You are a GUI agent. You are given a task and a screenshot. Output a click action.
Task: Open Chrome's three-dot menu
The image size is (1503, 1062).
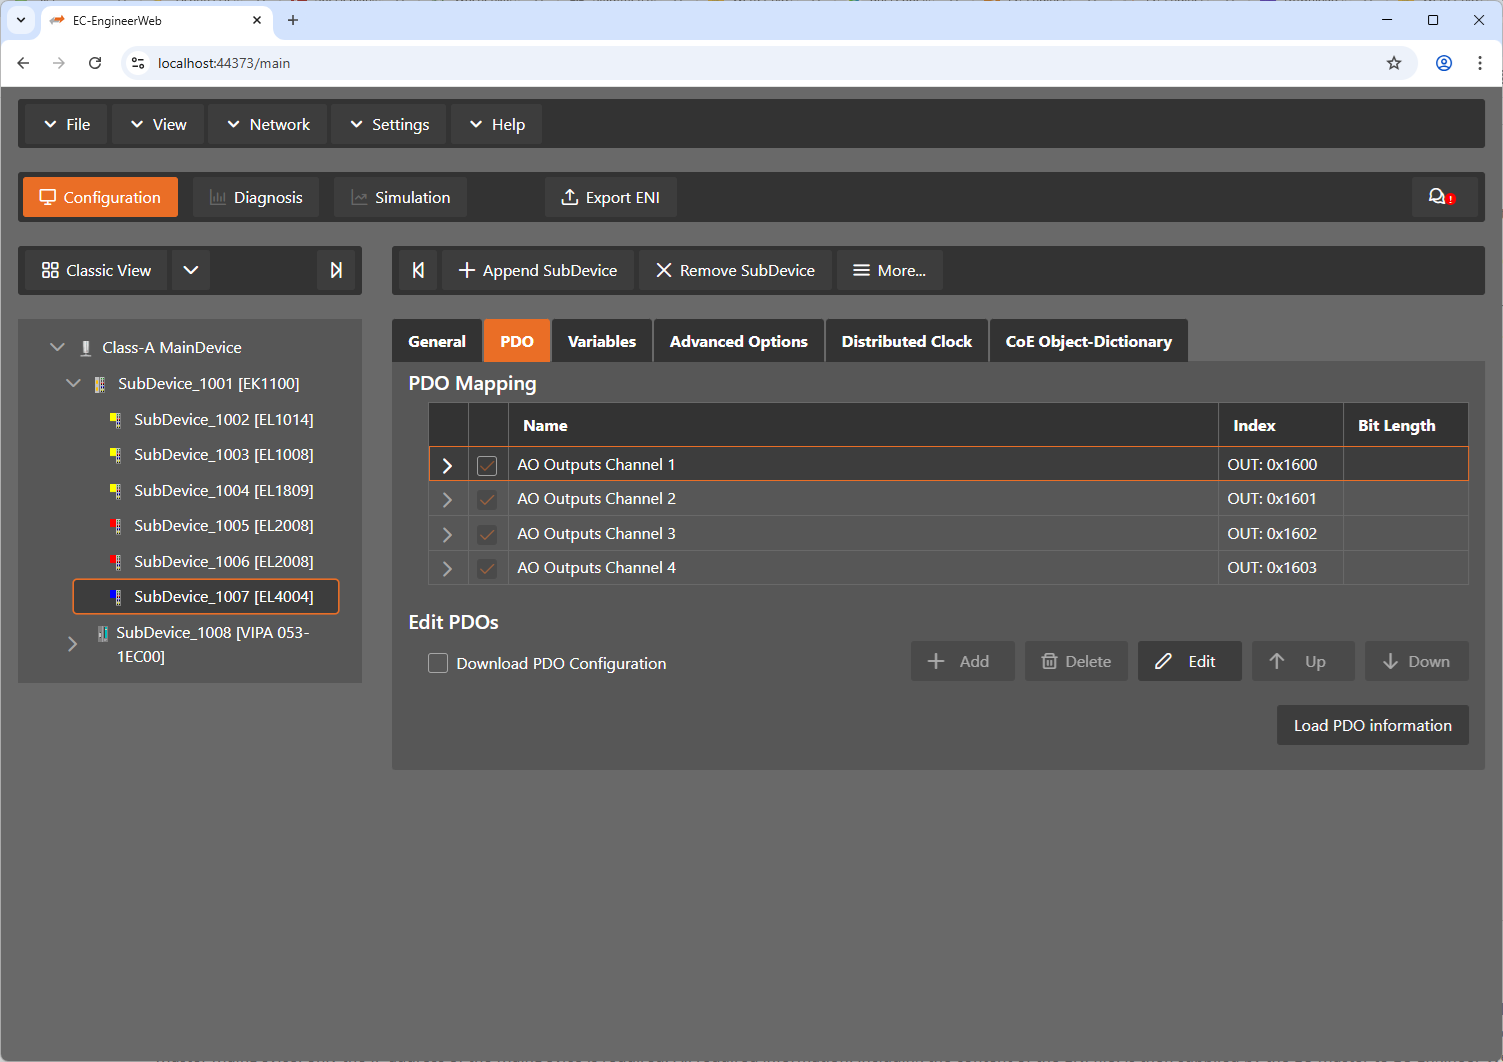point(1480,63)
